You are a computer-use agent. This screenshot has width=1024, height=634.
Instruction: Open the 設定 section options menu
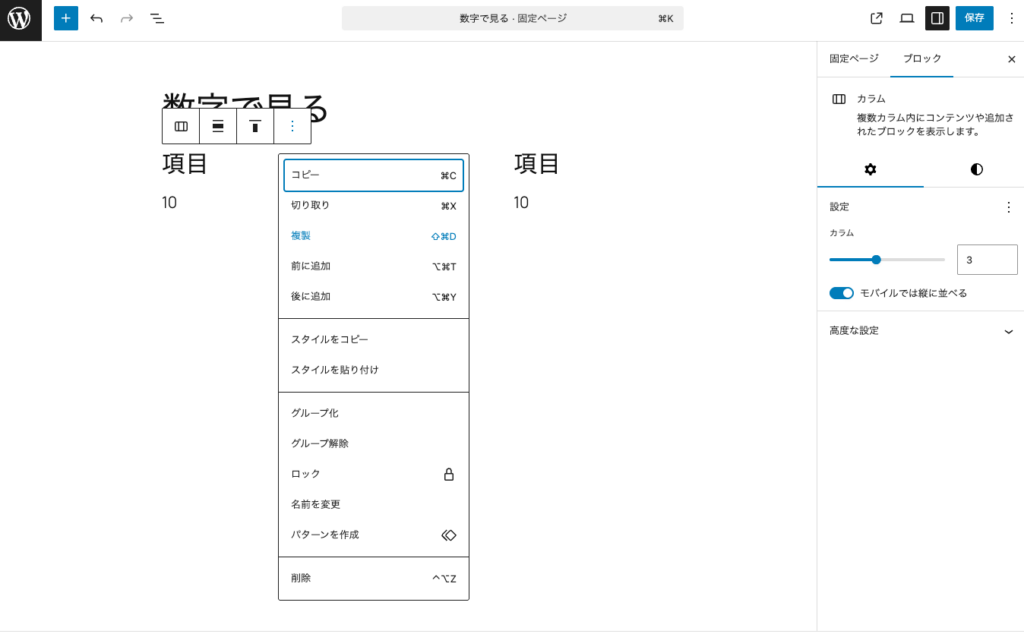1009,207
